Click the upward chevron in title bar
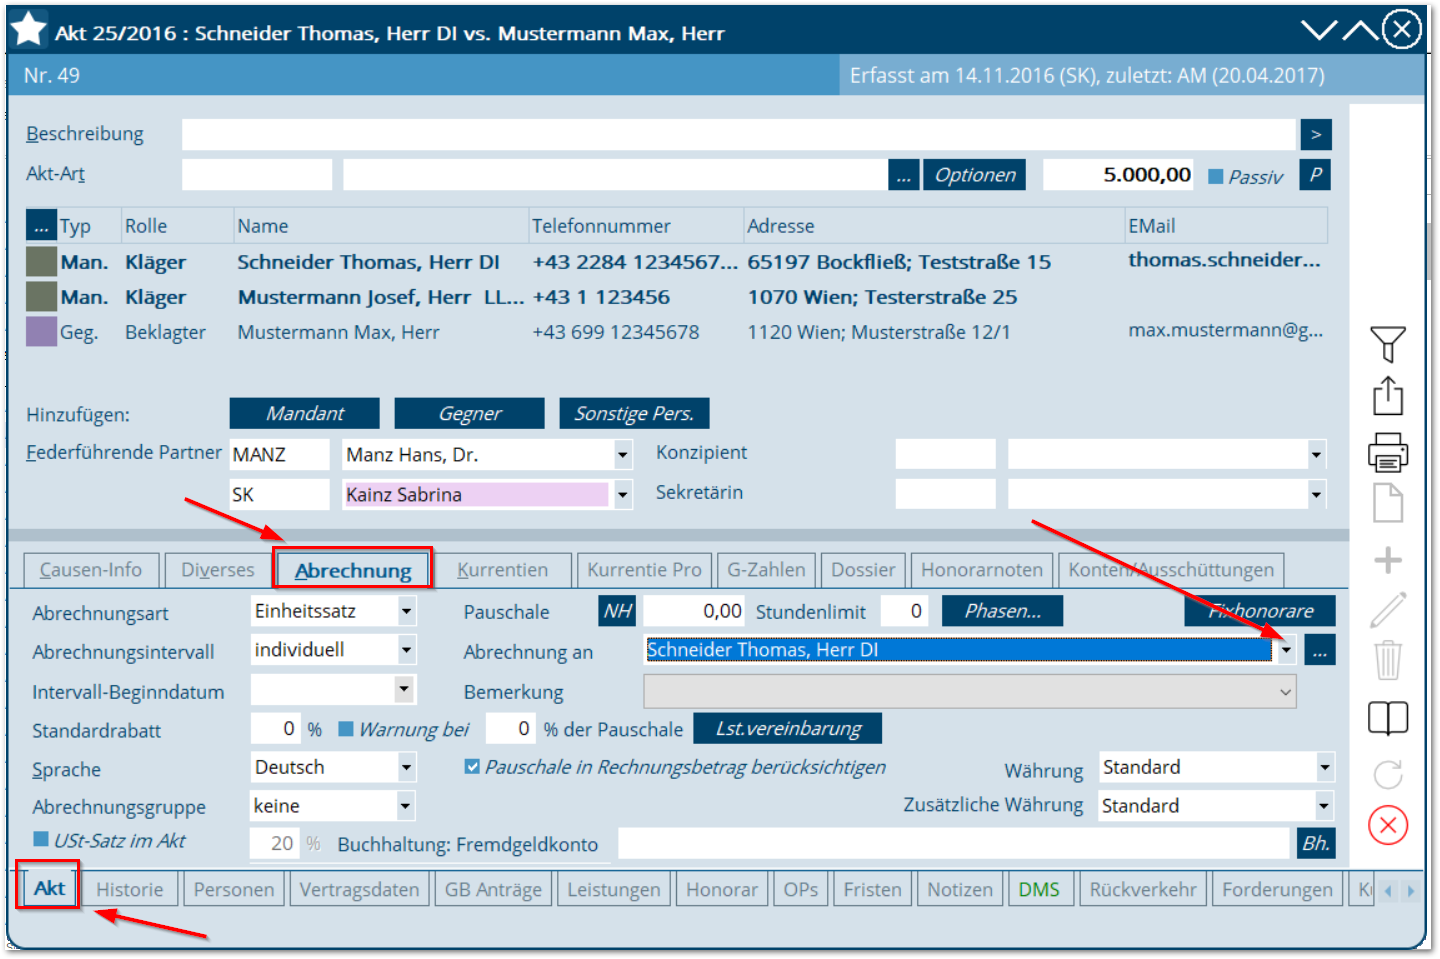Screen dimensions: 1440x959 coord(1360,31)
